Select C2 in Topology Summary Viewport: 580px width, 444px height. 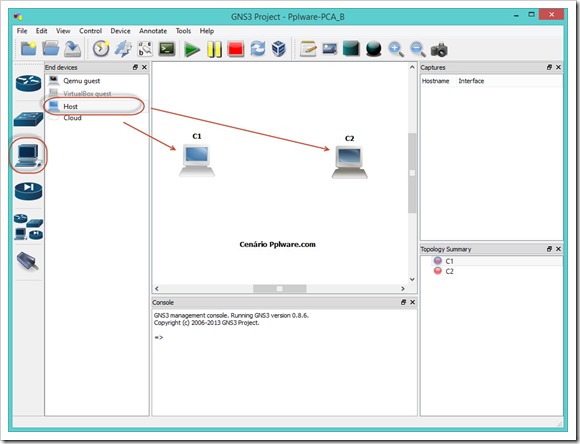tap(449, 271)
